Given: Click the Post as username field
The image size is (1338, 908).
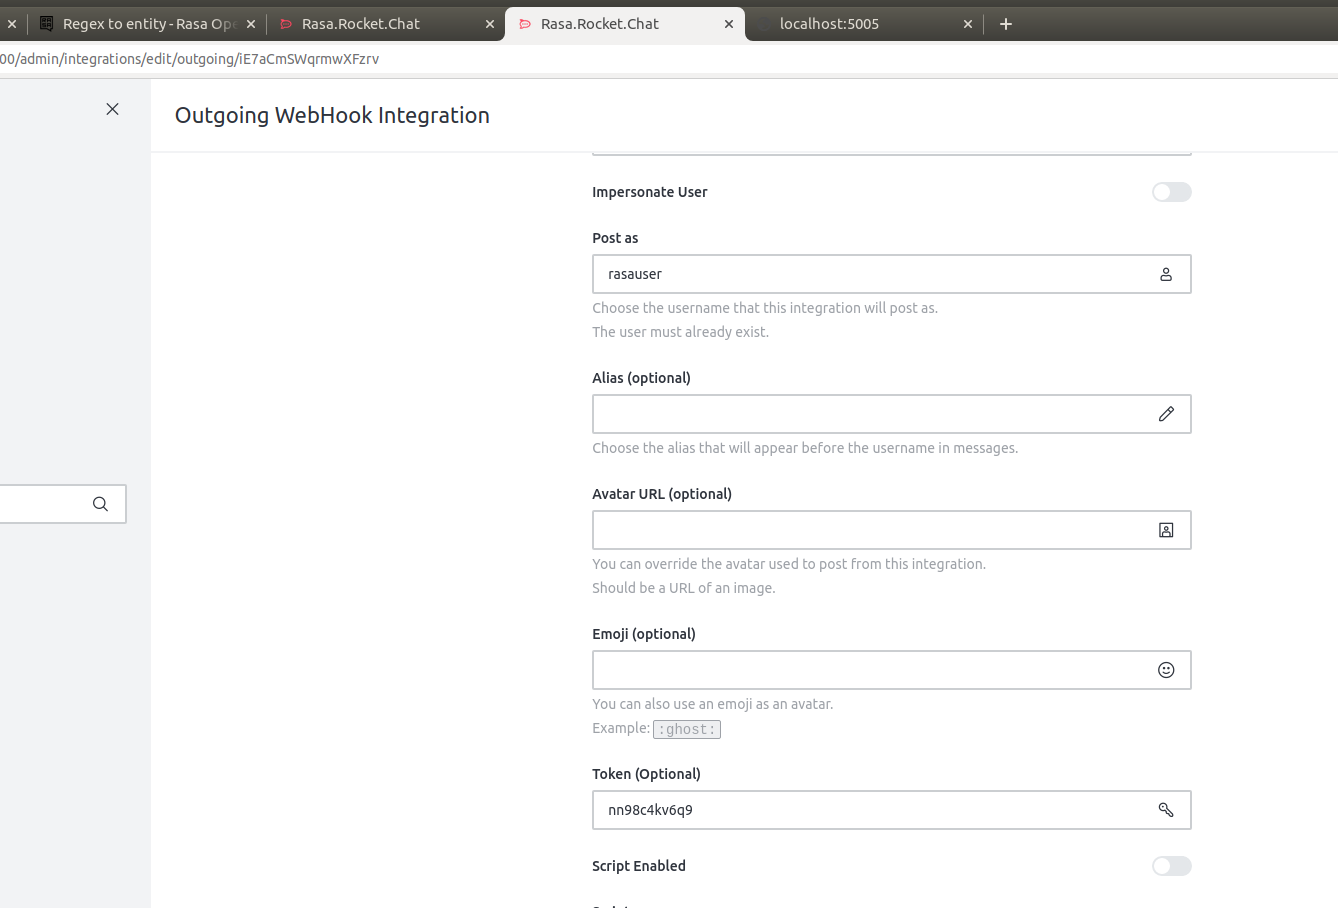Looking at the screenshot, I should coord(870,274).
